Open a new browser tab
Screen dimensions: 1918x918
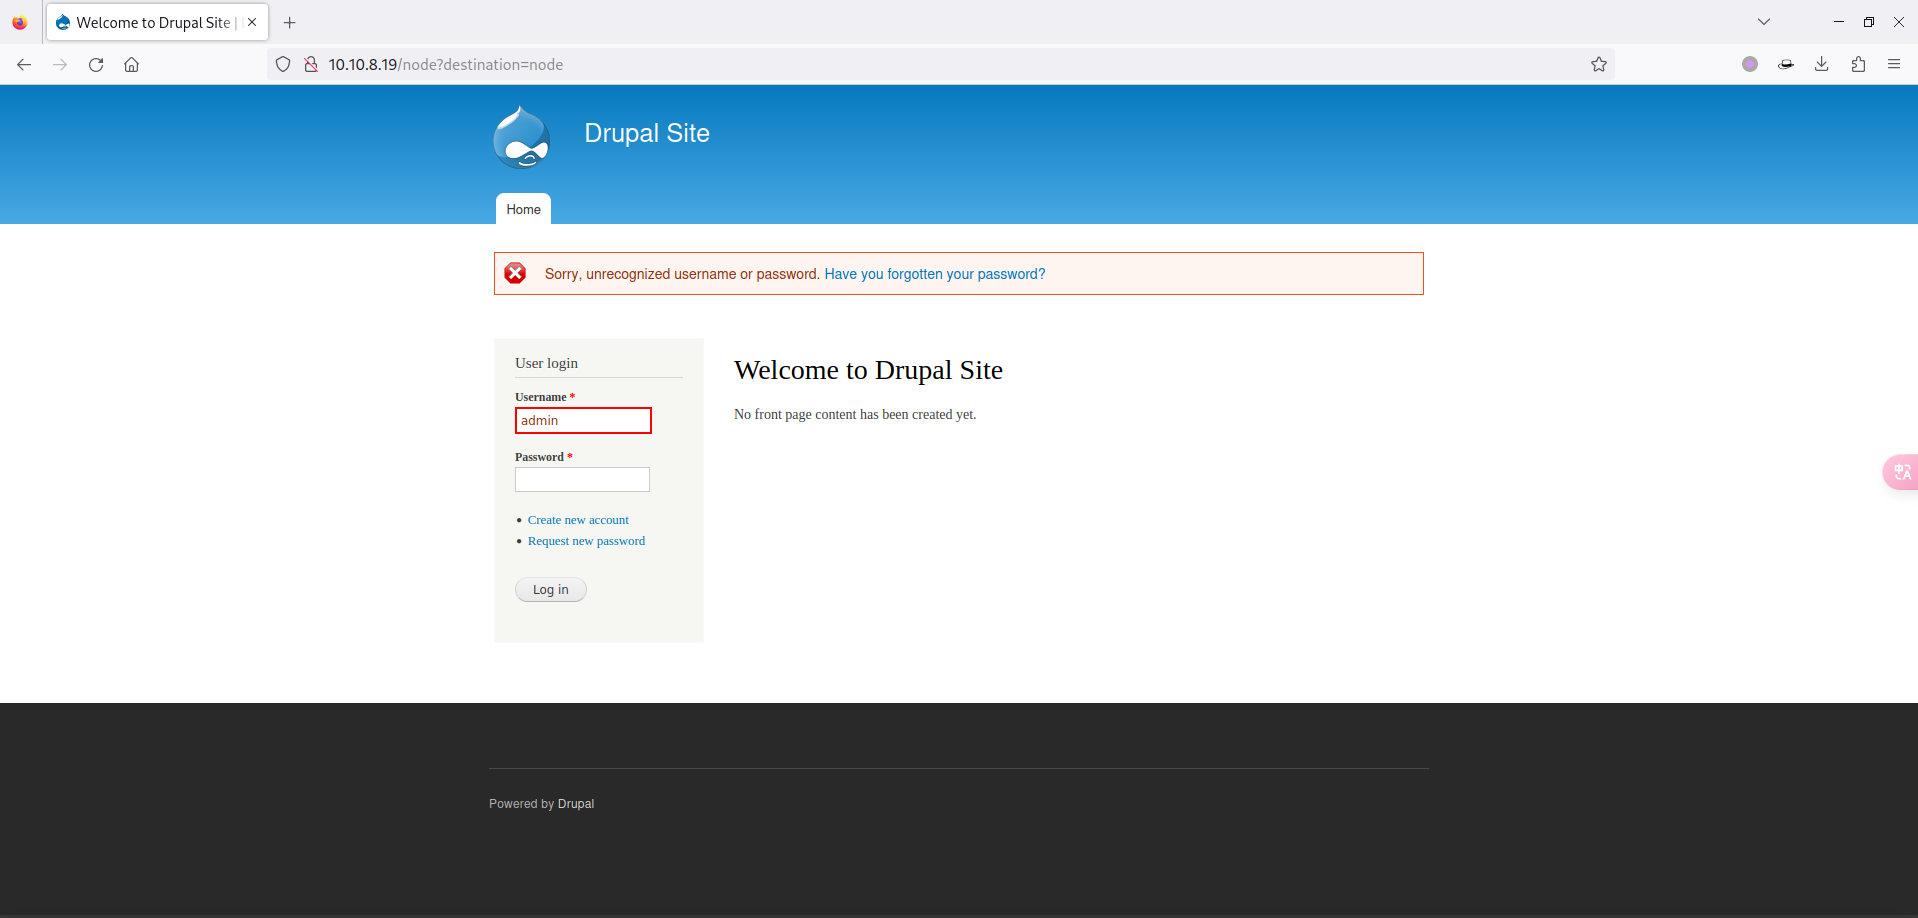pyautogui.click(x=290, y=22)
